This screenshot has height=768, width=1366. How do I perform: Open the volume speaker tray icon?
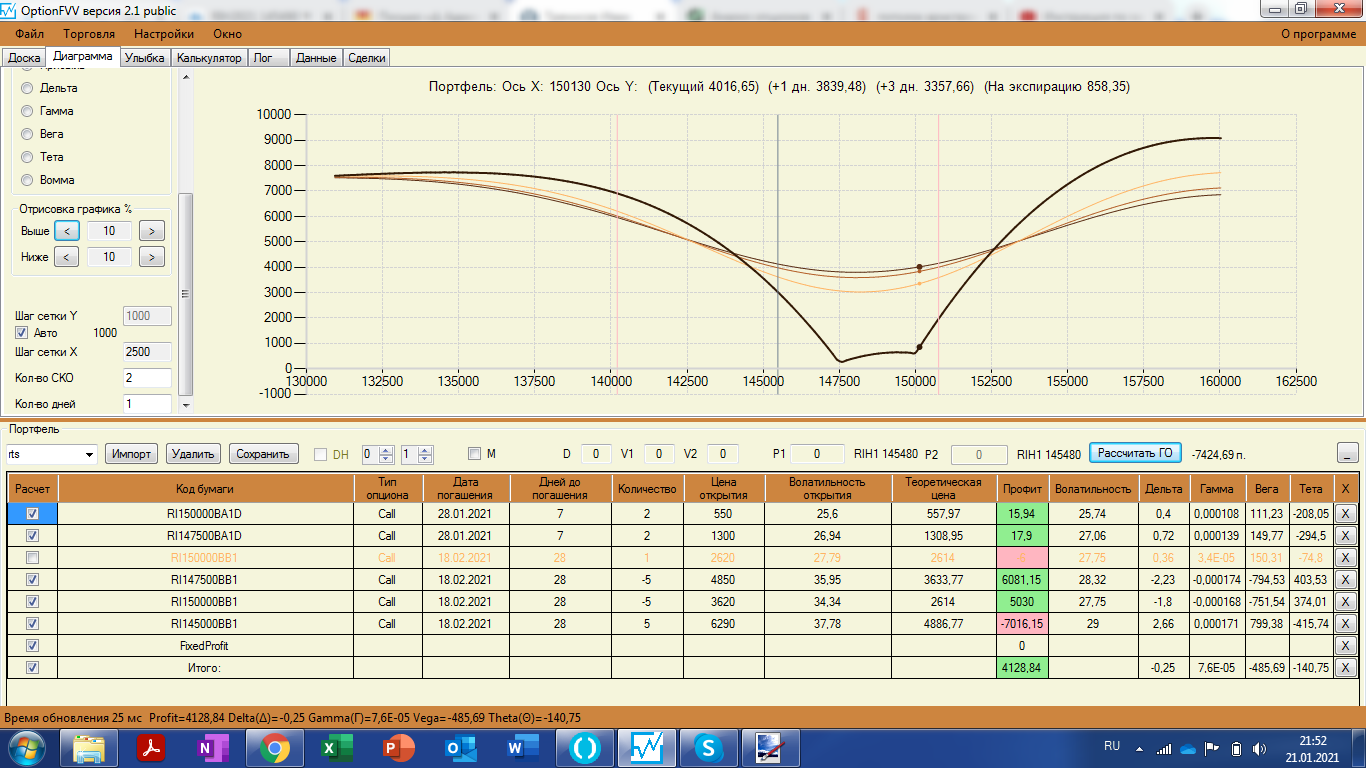1260,748
